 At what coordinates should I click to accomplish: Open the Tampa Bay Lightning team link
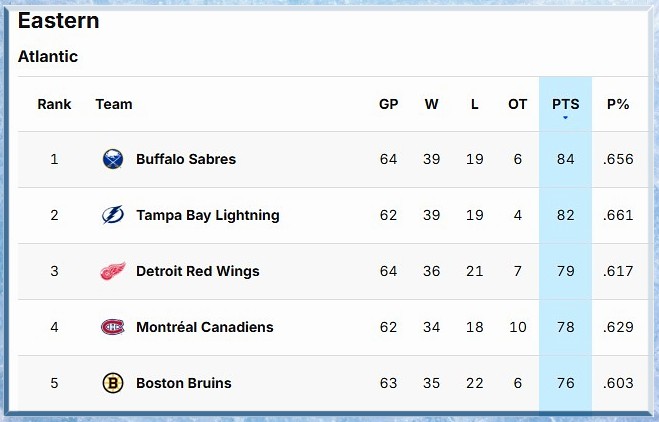207,215
